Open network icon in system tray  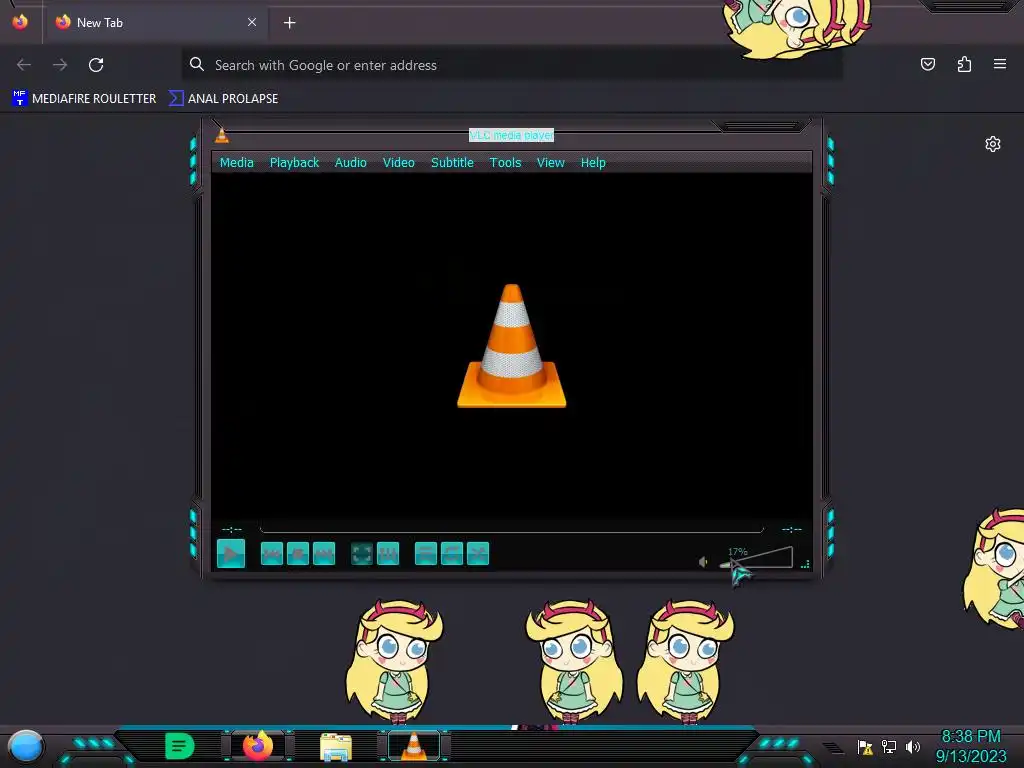coord(889,746)
